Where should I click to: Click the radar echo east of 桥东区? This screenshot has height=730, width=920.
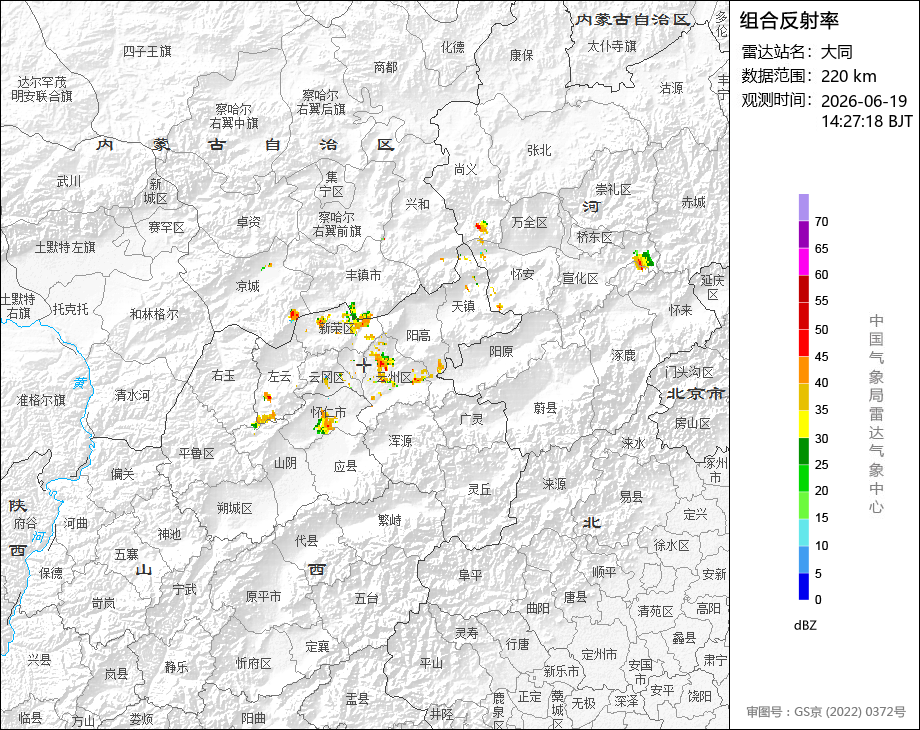(x=643, y=260)
